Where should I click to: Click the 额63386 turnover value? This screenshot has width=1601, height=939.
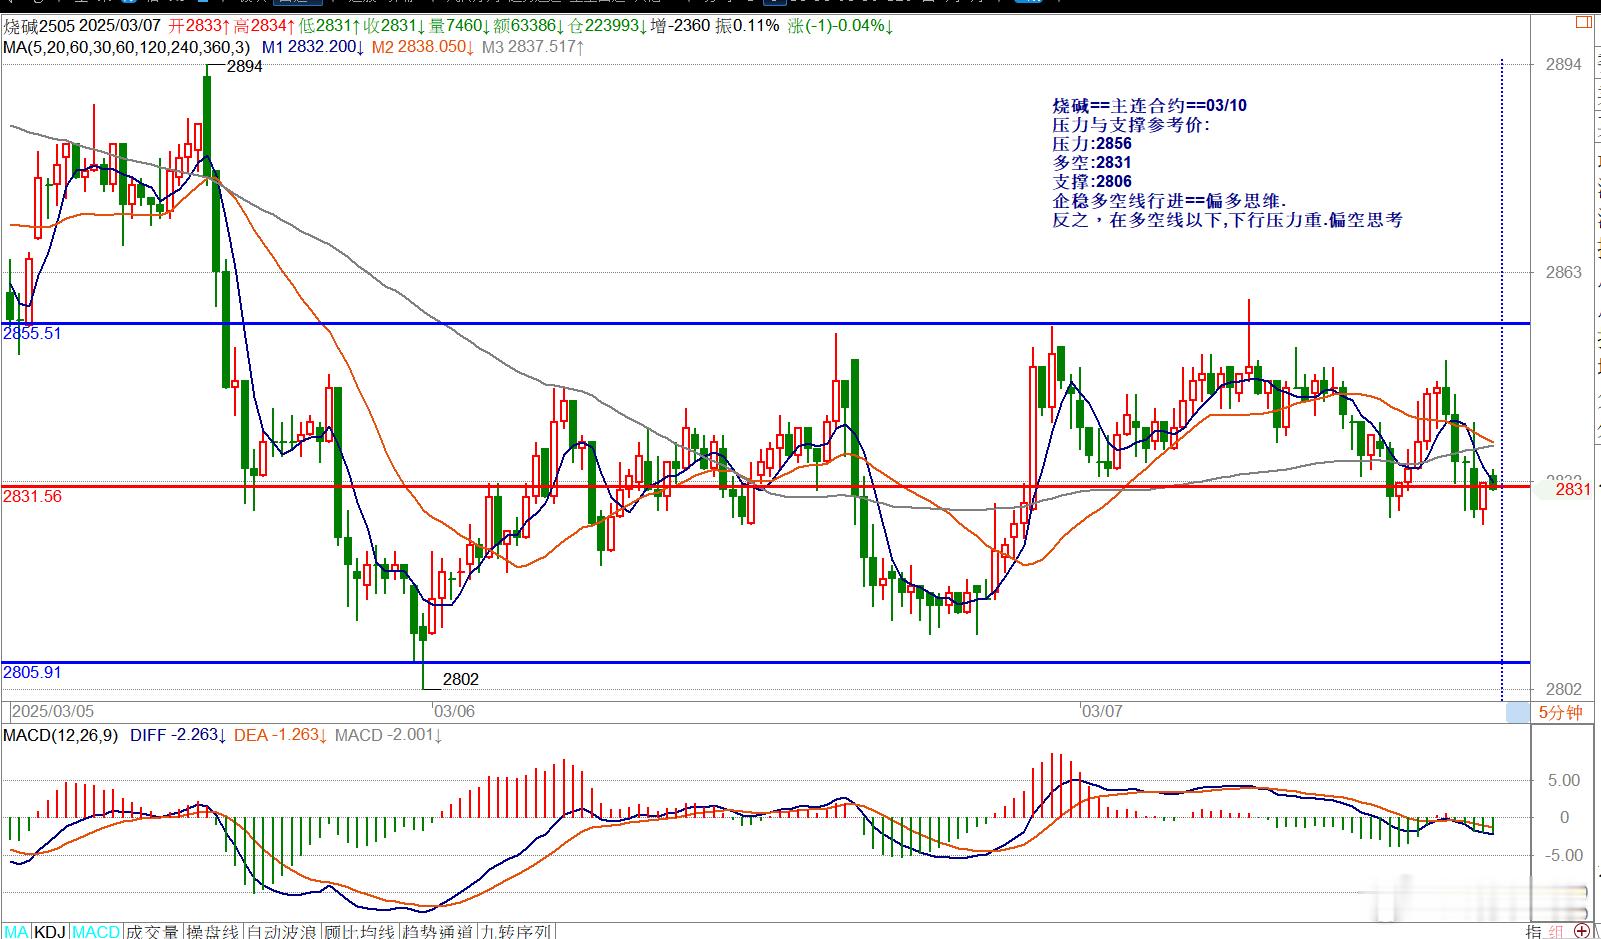[x=530, y=26]
